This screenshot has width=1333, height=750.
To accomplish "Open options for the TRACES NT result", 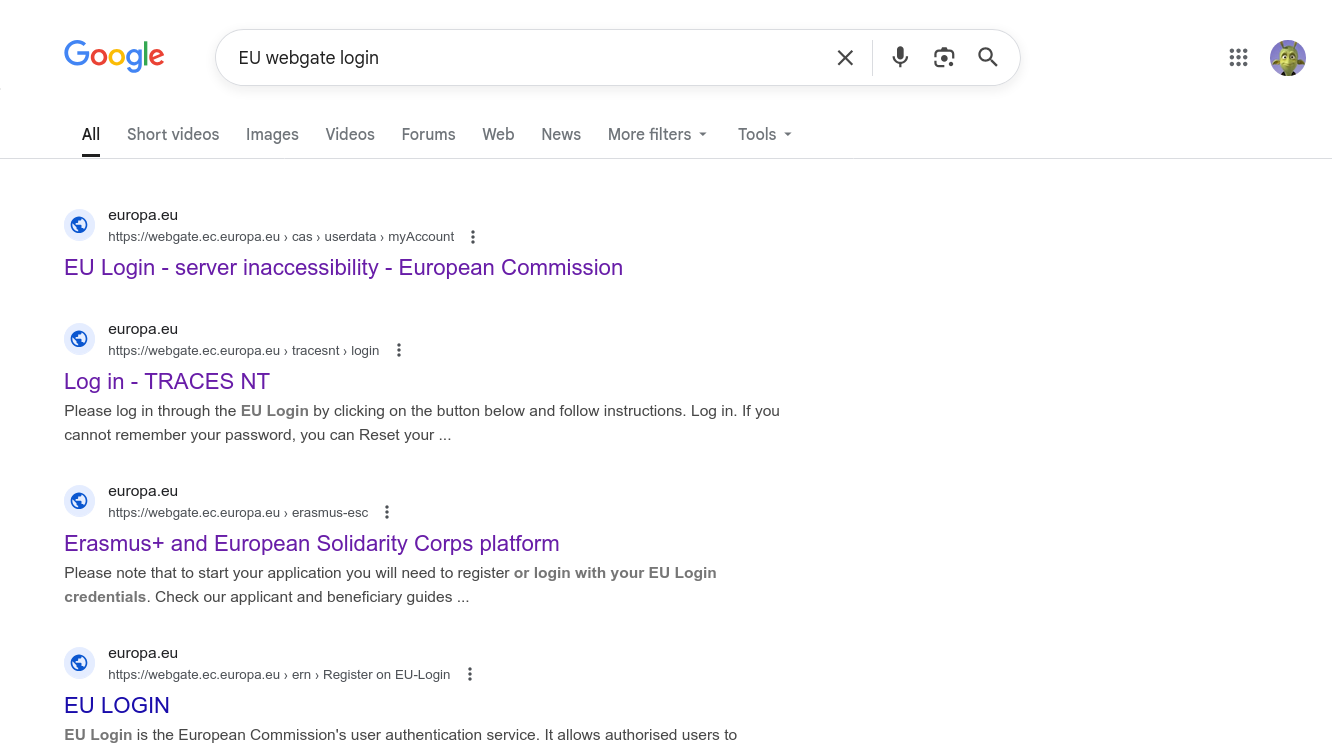I will tap(399, 350).
